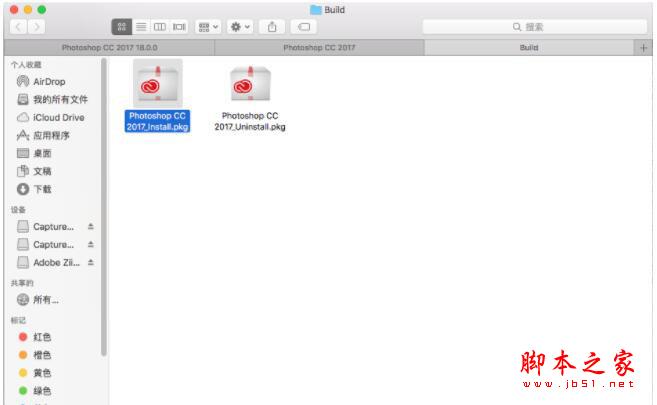Image resolution: width=657 pixels, height=405 pixels.
Task: Switch to Photoshop CC 2017 tab
Action: [x=319, y=47]
